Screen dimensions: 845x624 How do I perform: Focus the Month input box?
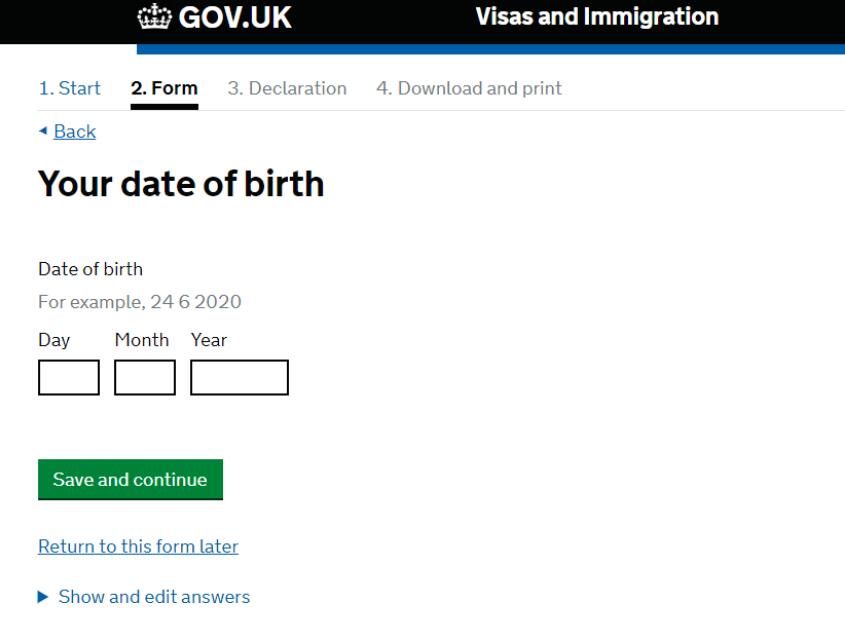click(145, 377)
